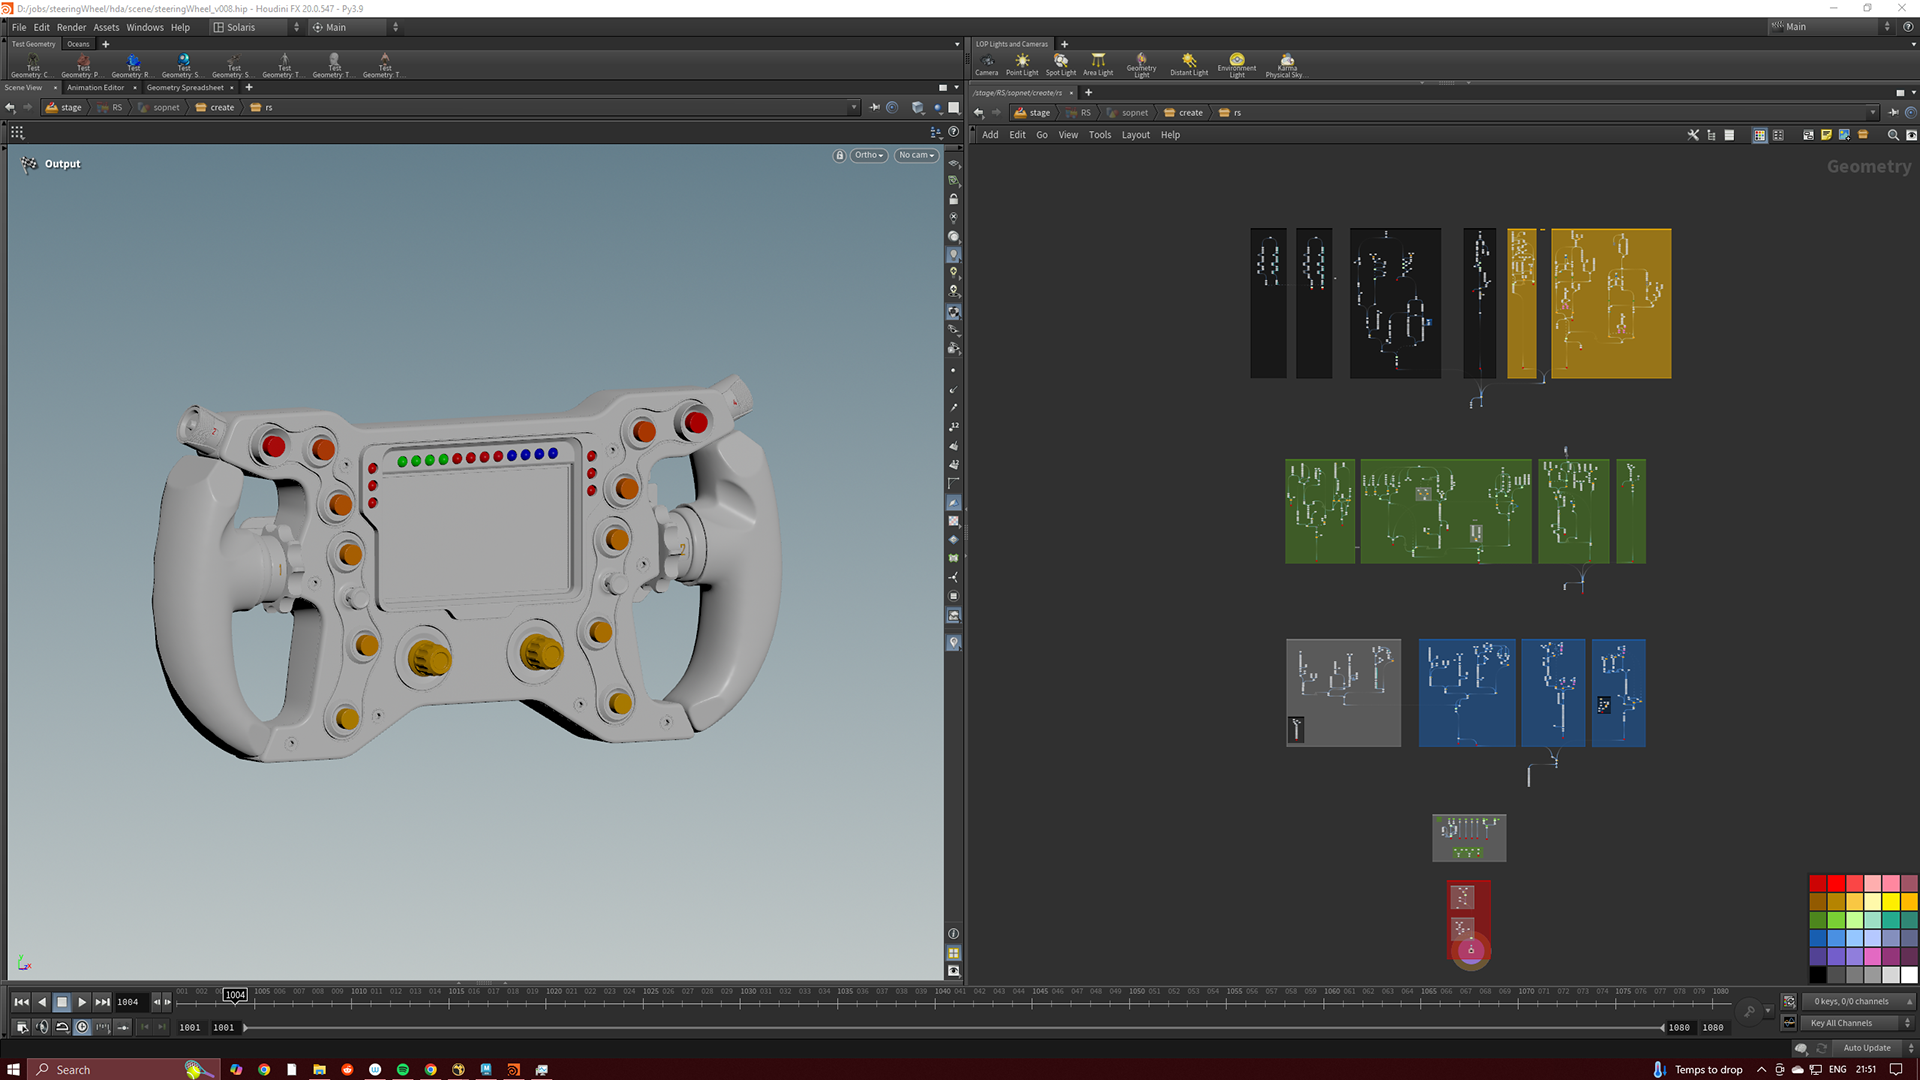Pick the pure red color swatch
The width and height of the screenshot is (1920, 1080).
(1836, 883)
